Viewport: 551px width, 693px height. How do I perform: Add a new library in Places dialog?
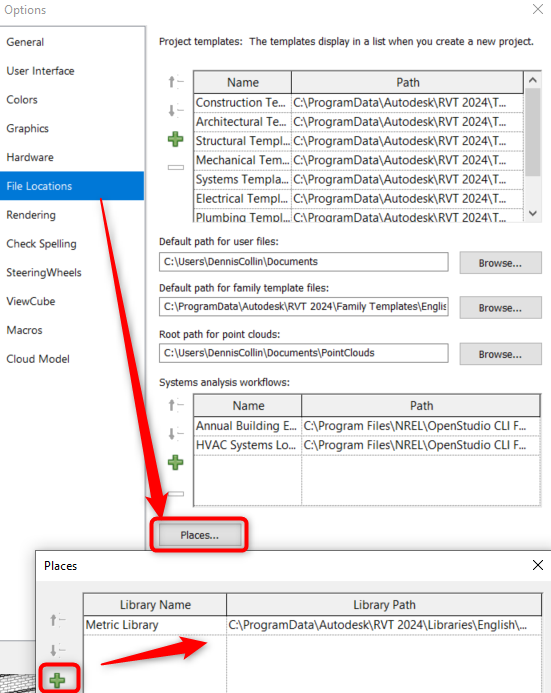[x=58, y=680]
